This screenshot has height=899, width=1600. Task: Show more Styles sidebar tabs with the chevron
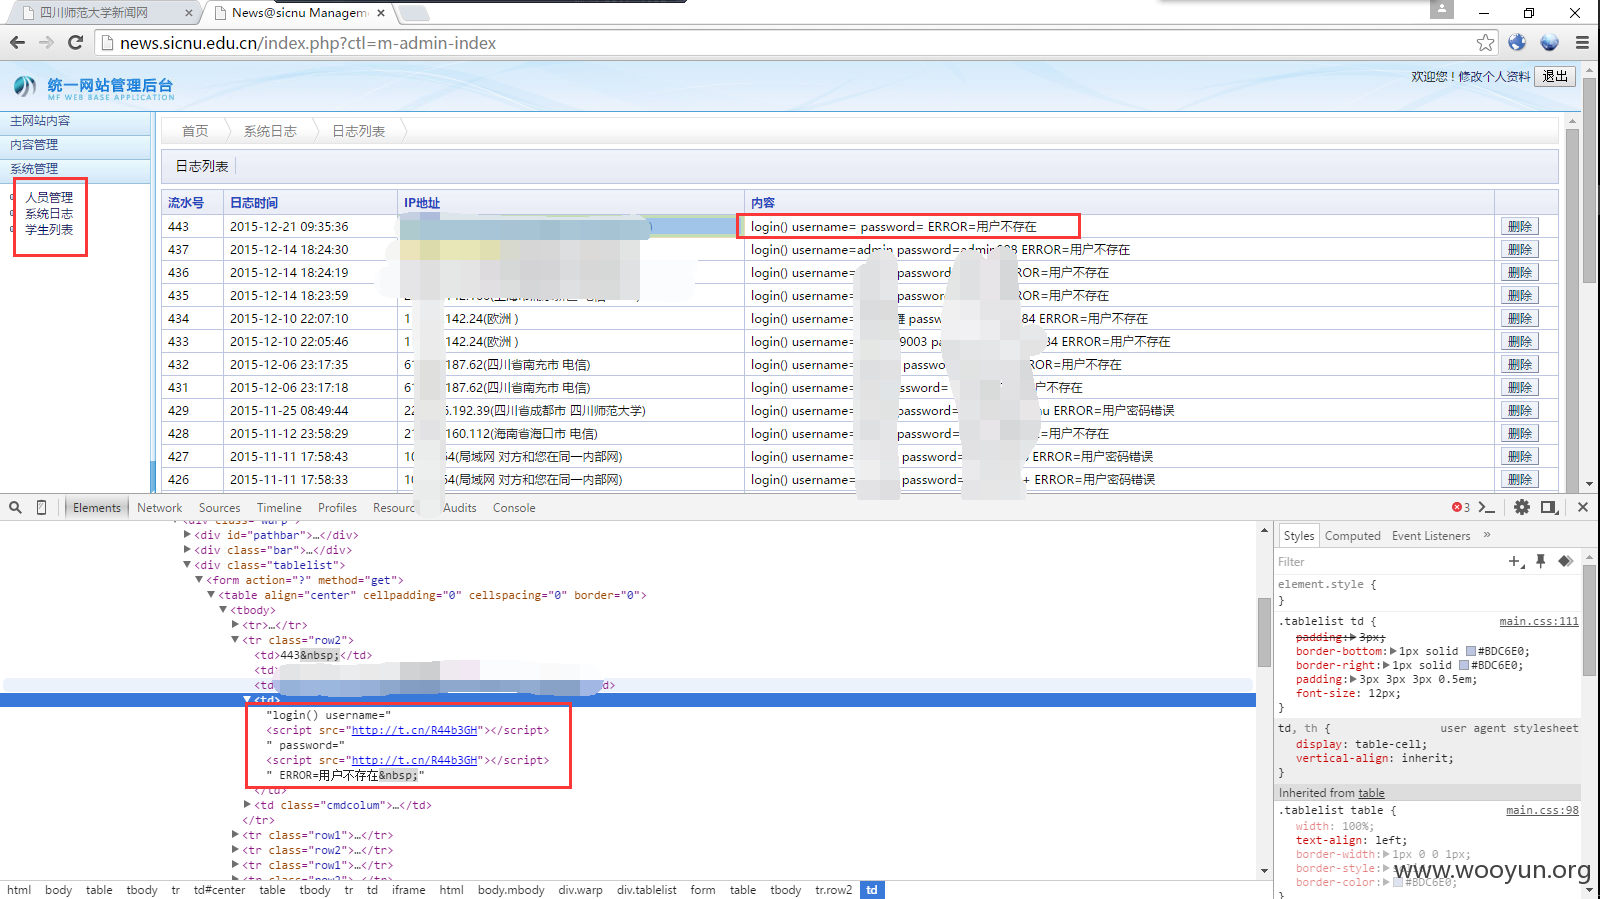[1487, 535]
